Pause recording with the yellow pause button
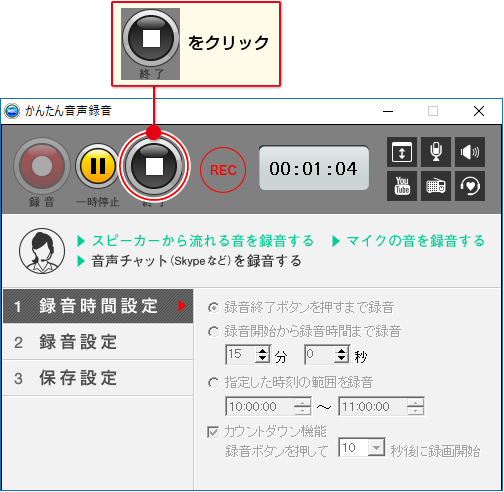504x492 pixels. (x=98, y=166)
